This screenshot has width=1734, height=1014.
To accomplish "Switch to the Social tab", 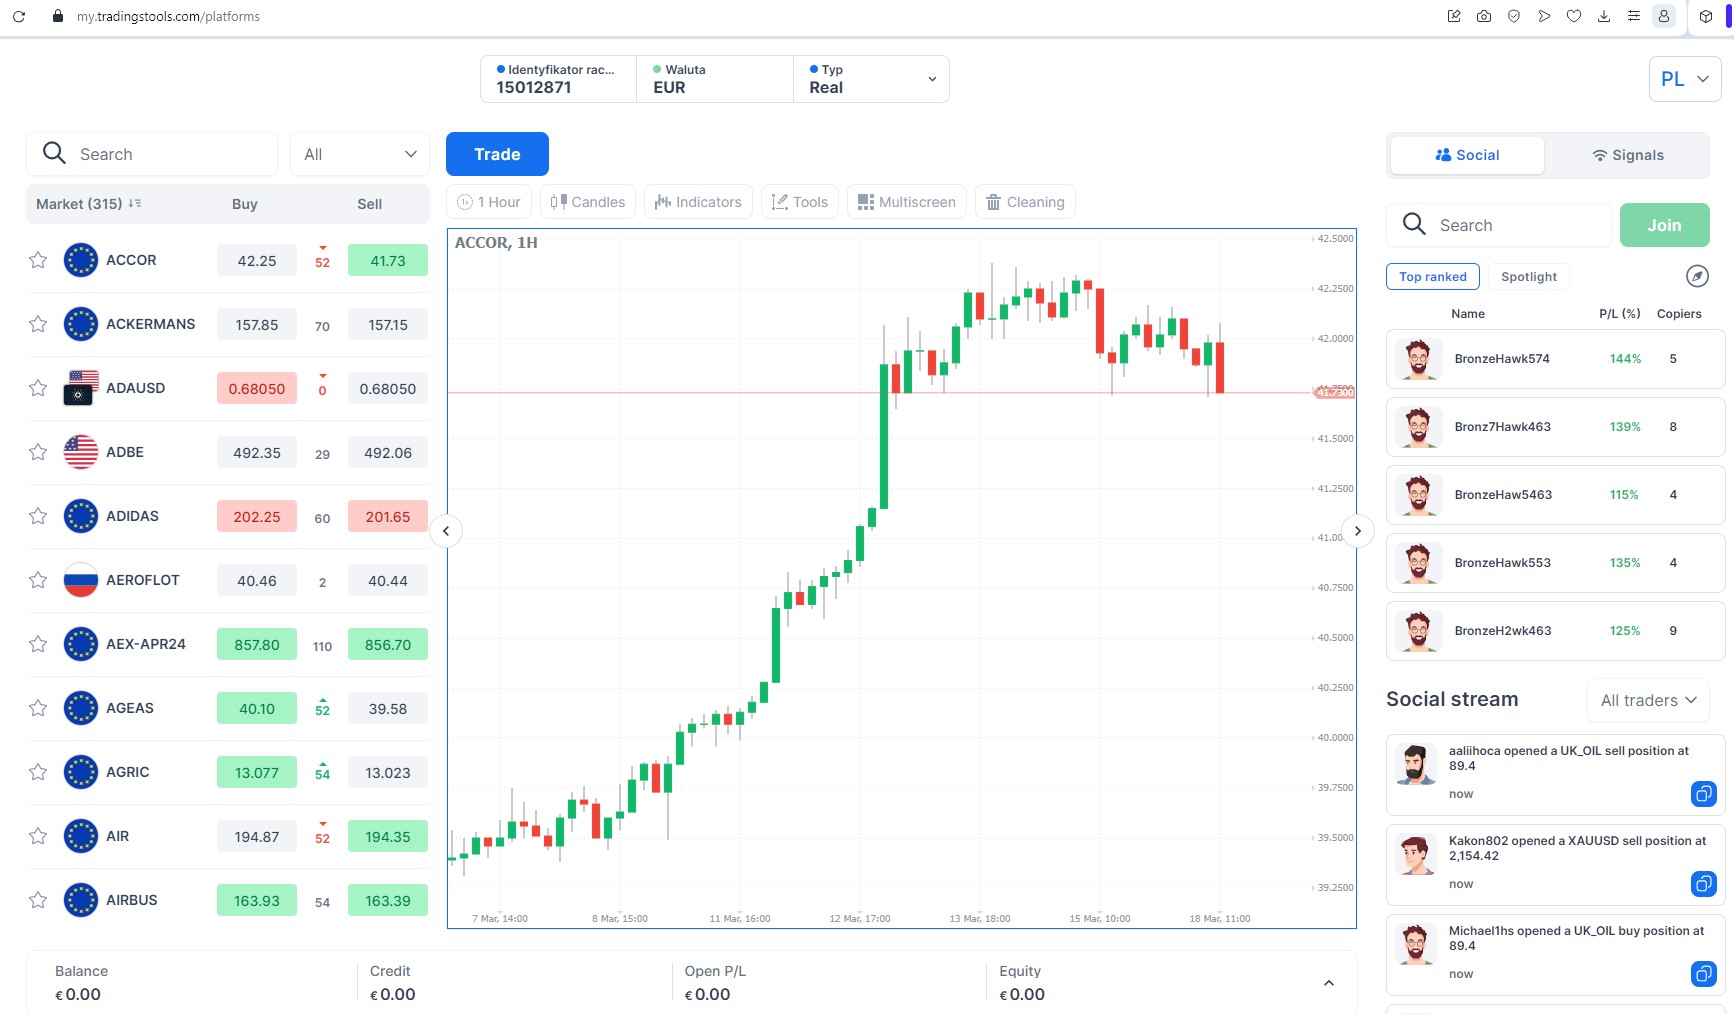I will tap(1467, 155).
